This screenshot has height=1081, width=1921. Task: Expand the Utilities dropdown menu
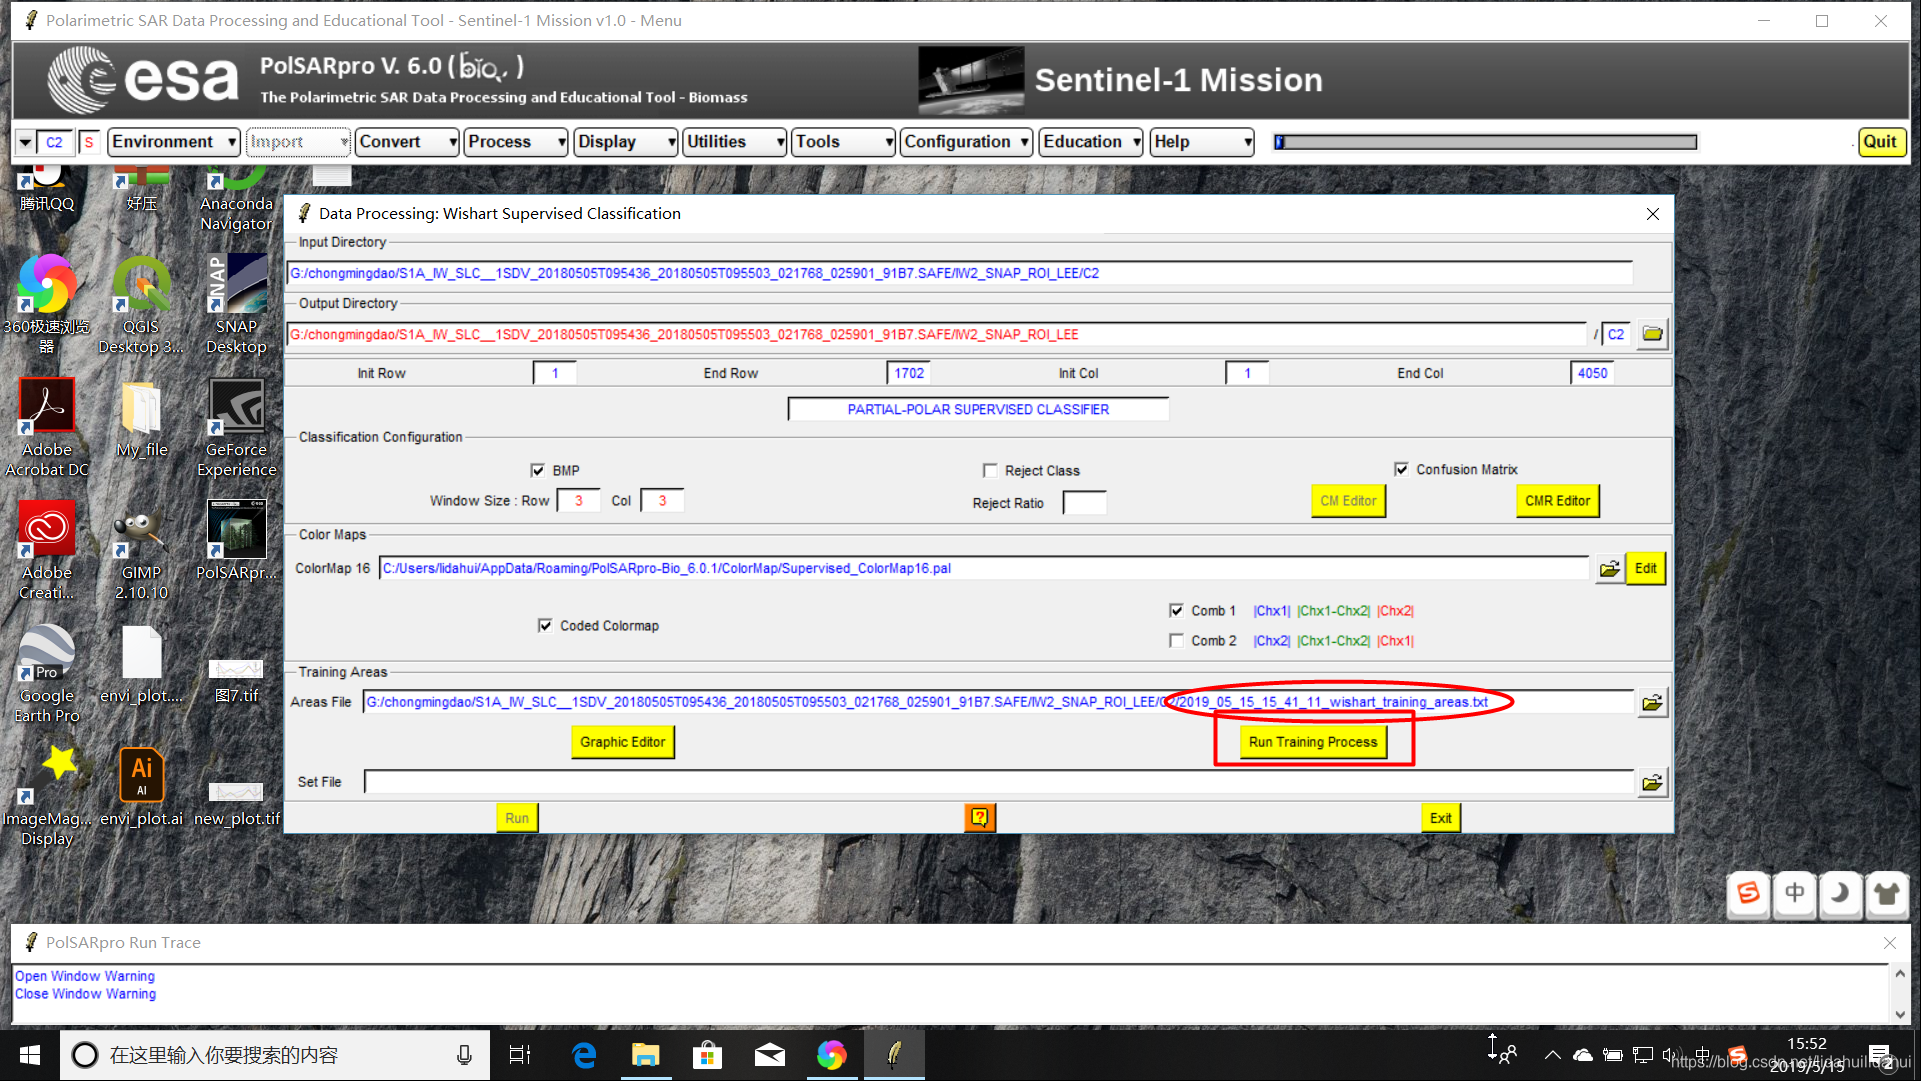pos(735,142)
